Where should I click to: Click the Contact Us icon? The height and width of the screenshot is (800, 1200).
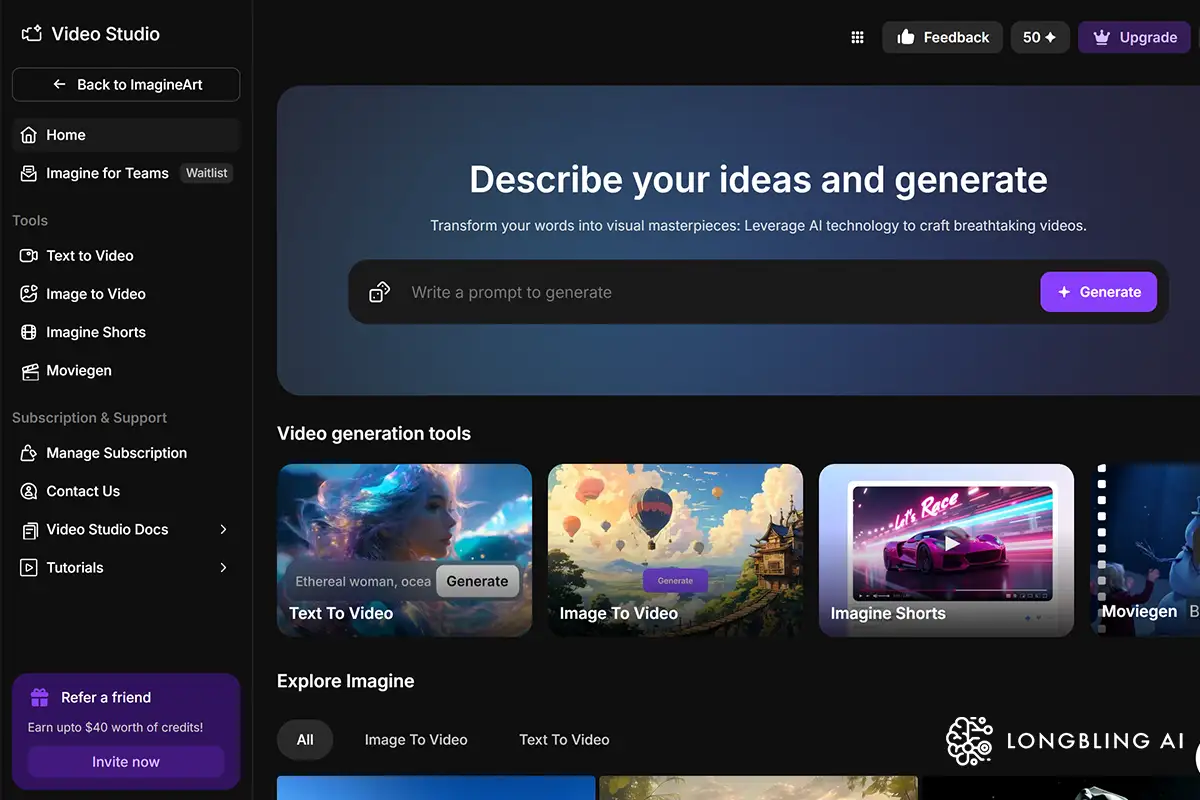(x=28, y=491)
